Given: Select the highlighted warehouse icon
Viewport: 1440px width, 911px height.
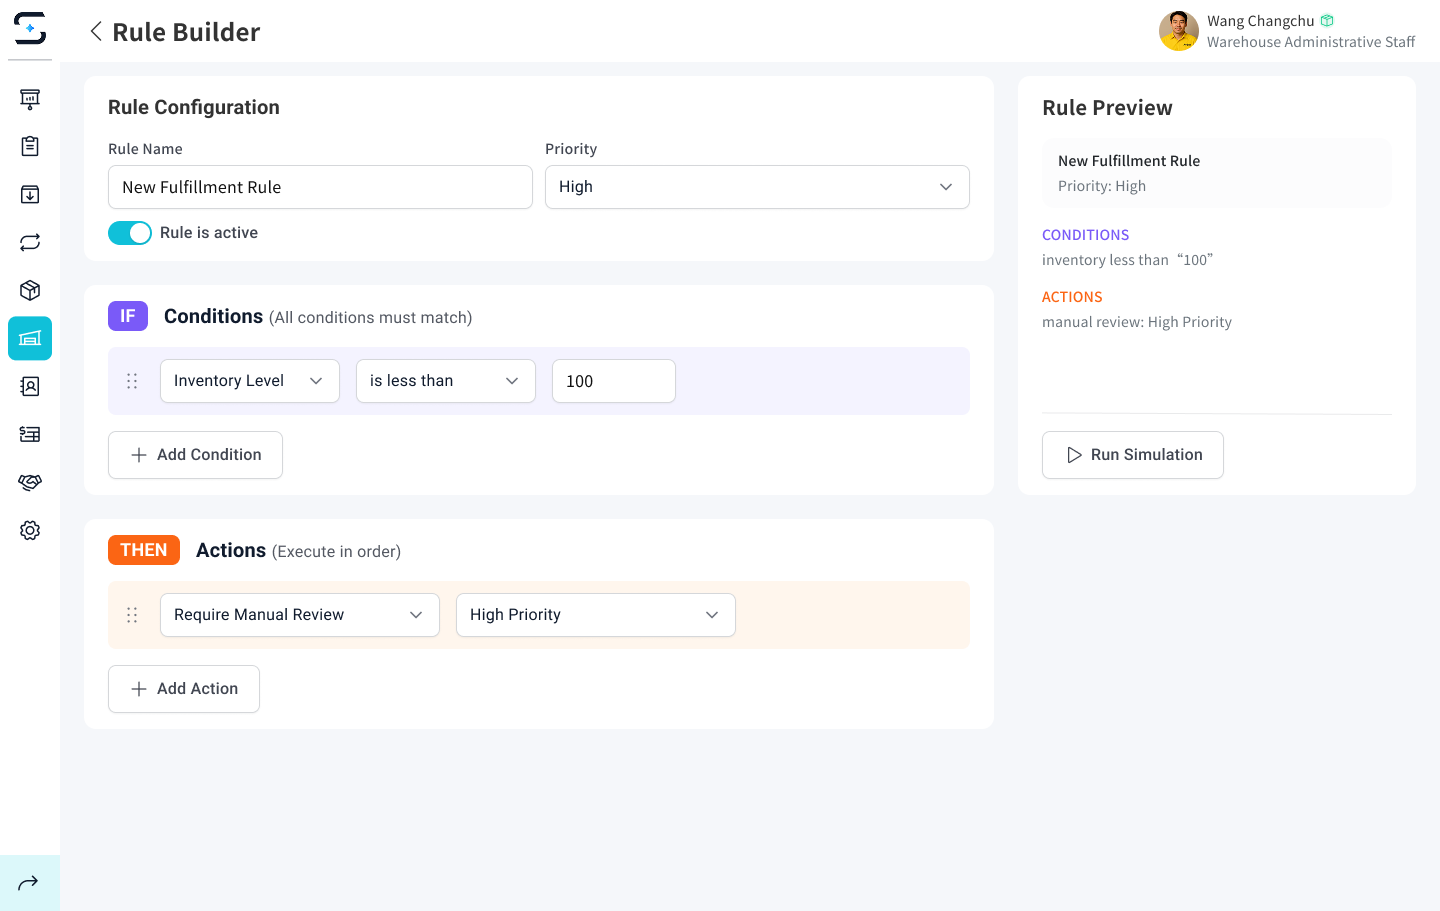Looking at the screenshot, I should (x=30, y=338).
